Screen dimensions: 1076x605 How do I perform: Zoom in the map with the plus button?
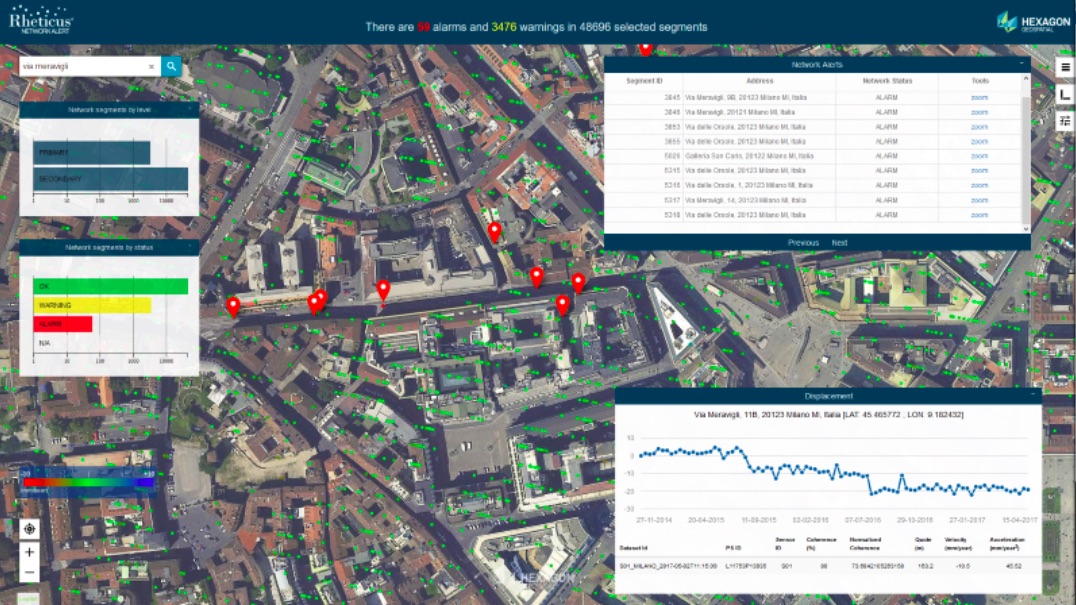coord(29,552)
